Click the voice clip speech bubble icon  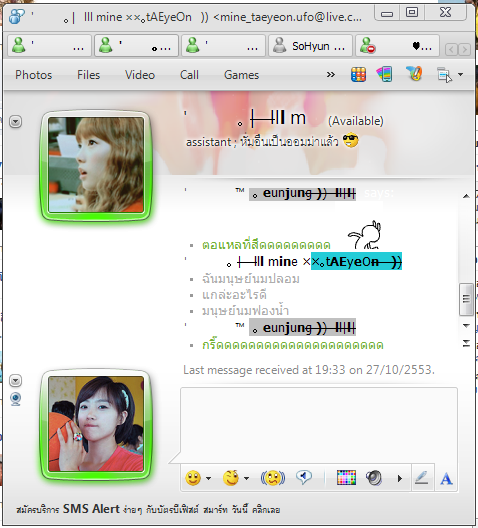pyautogui.click(x=304, y=477)
